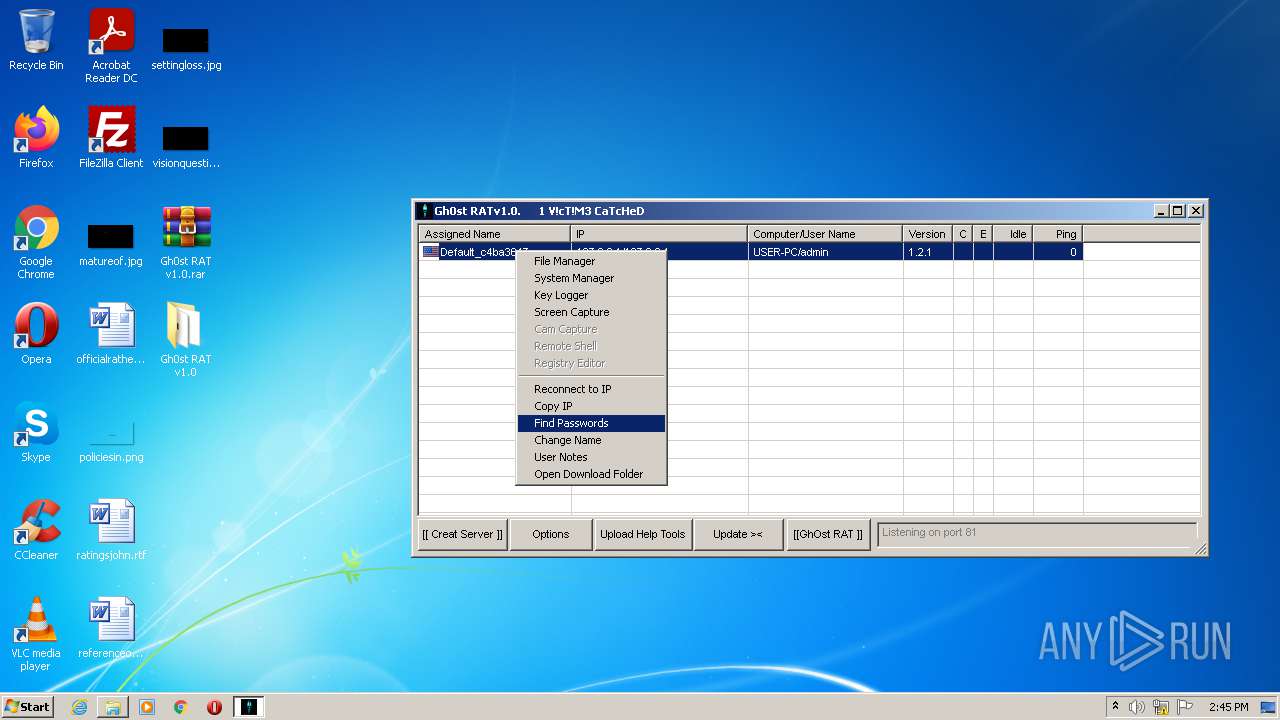Select the visionquesti... desktop file
Image resolution: width=1280 pixels, height=720 pixels.
coord(186,144)
